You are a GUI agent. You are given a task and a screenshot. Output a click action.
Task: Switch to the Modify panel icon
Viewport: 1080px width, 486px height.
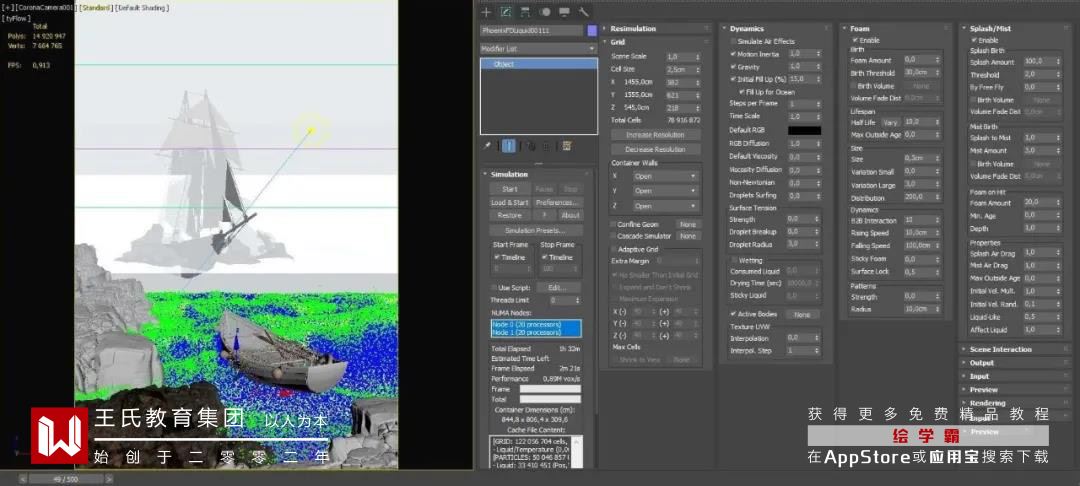(506, 12)
